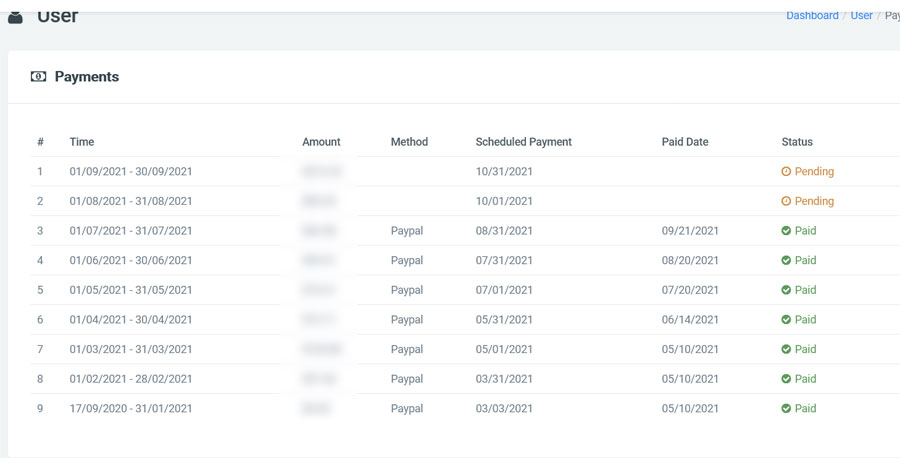Click the Method column header
The image size is (900, 458).
(409, 142)
